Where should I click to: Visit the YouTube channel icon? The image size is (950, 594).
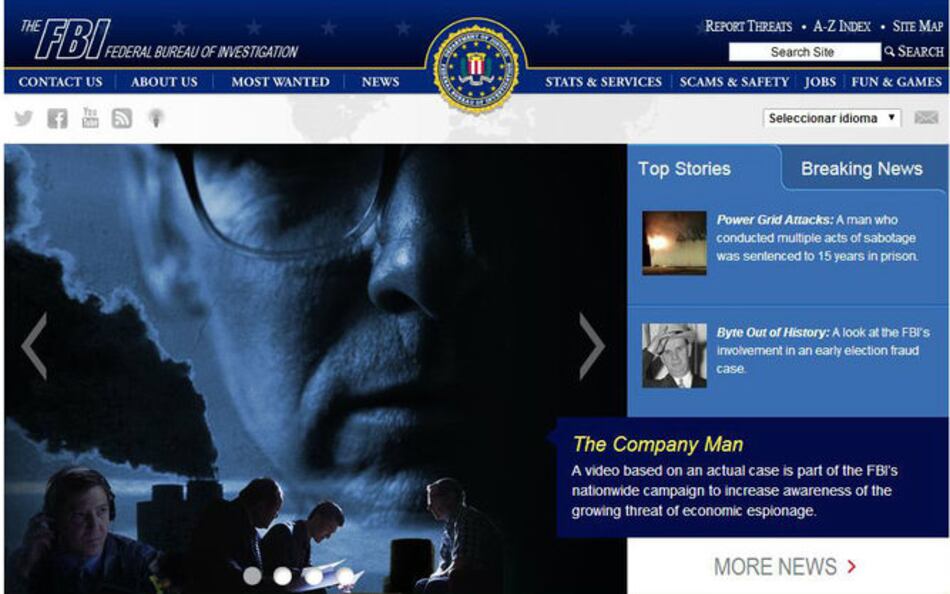click(90, 118)
